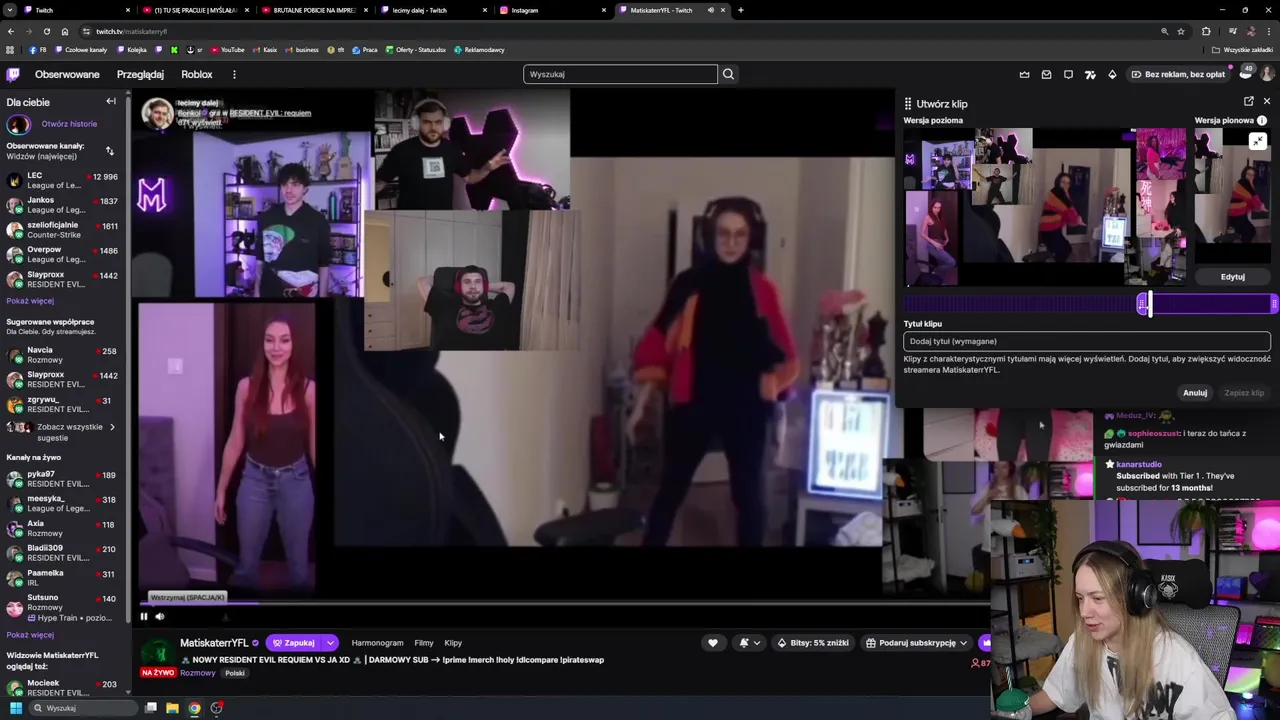Follow heart icon for MatiskaterrYFL
This screenshot has width=1280, height=720.
[712, 643]
